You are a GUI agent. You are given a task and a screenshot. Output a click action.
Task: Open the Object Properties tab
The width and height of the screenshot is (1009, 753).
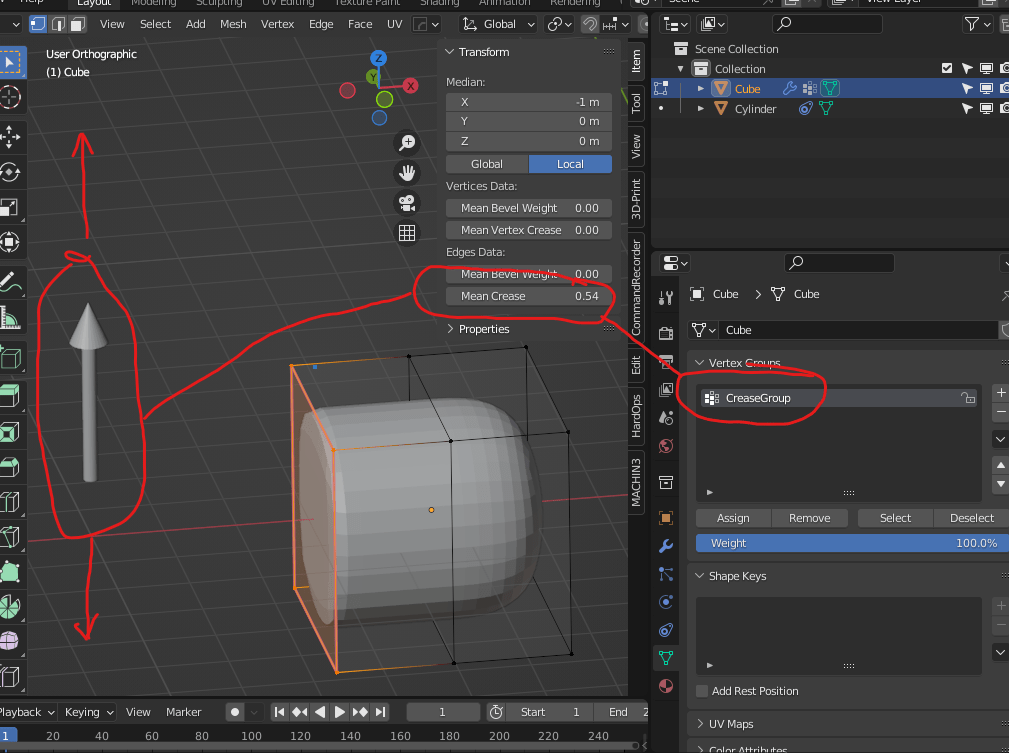point(666,518)
